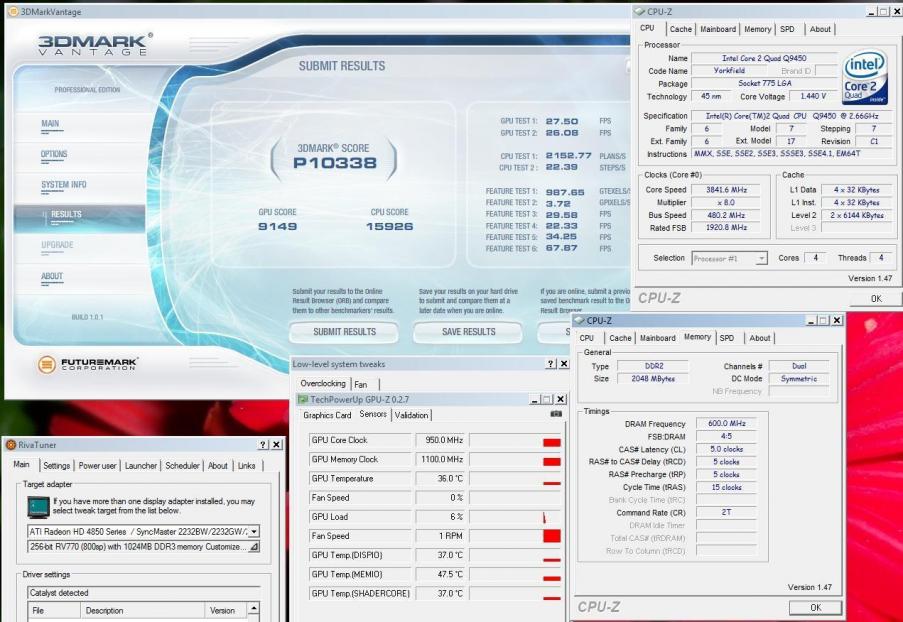Go to System Info in 3DMark sidebar

(x=63, y=185)
